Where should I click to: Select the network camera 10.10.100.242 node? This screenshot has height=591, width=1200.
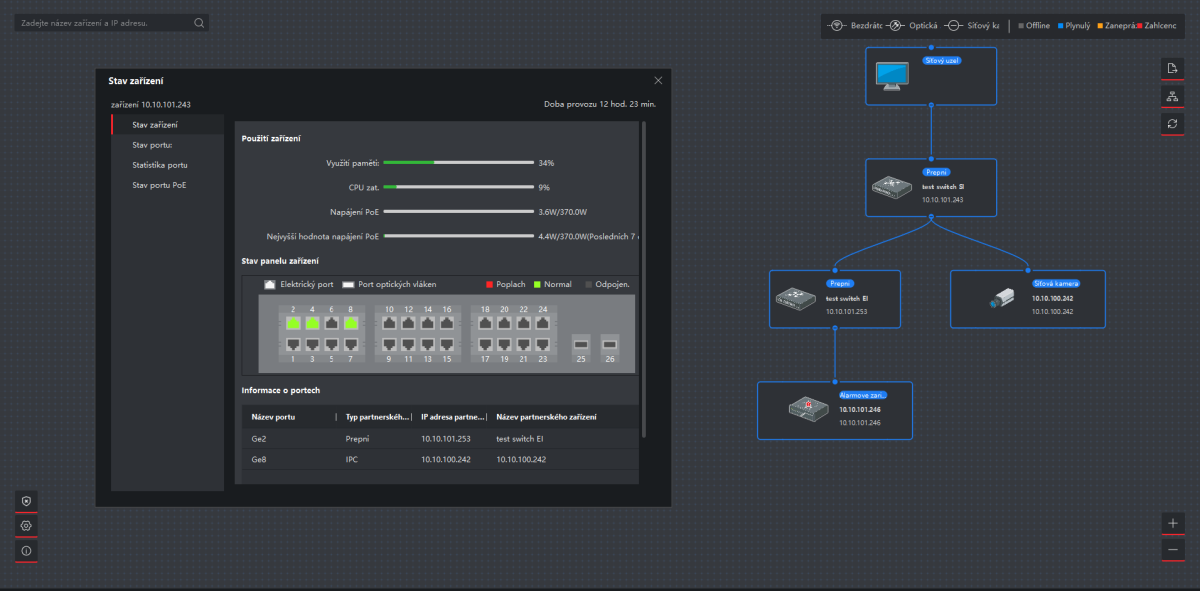coord(1027,299)
